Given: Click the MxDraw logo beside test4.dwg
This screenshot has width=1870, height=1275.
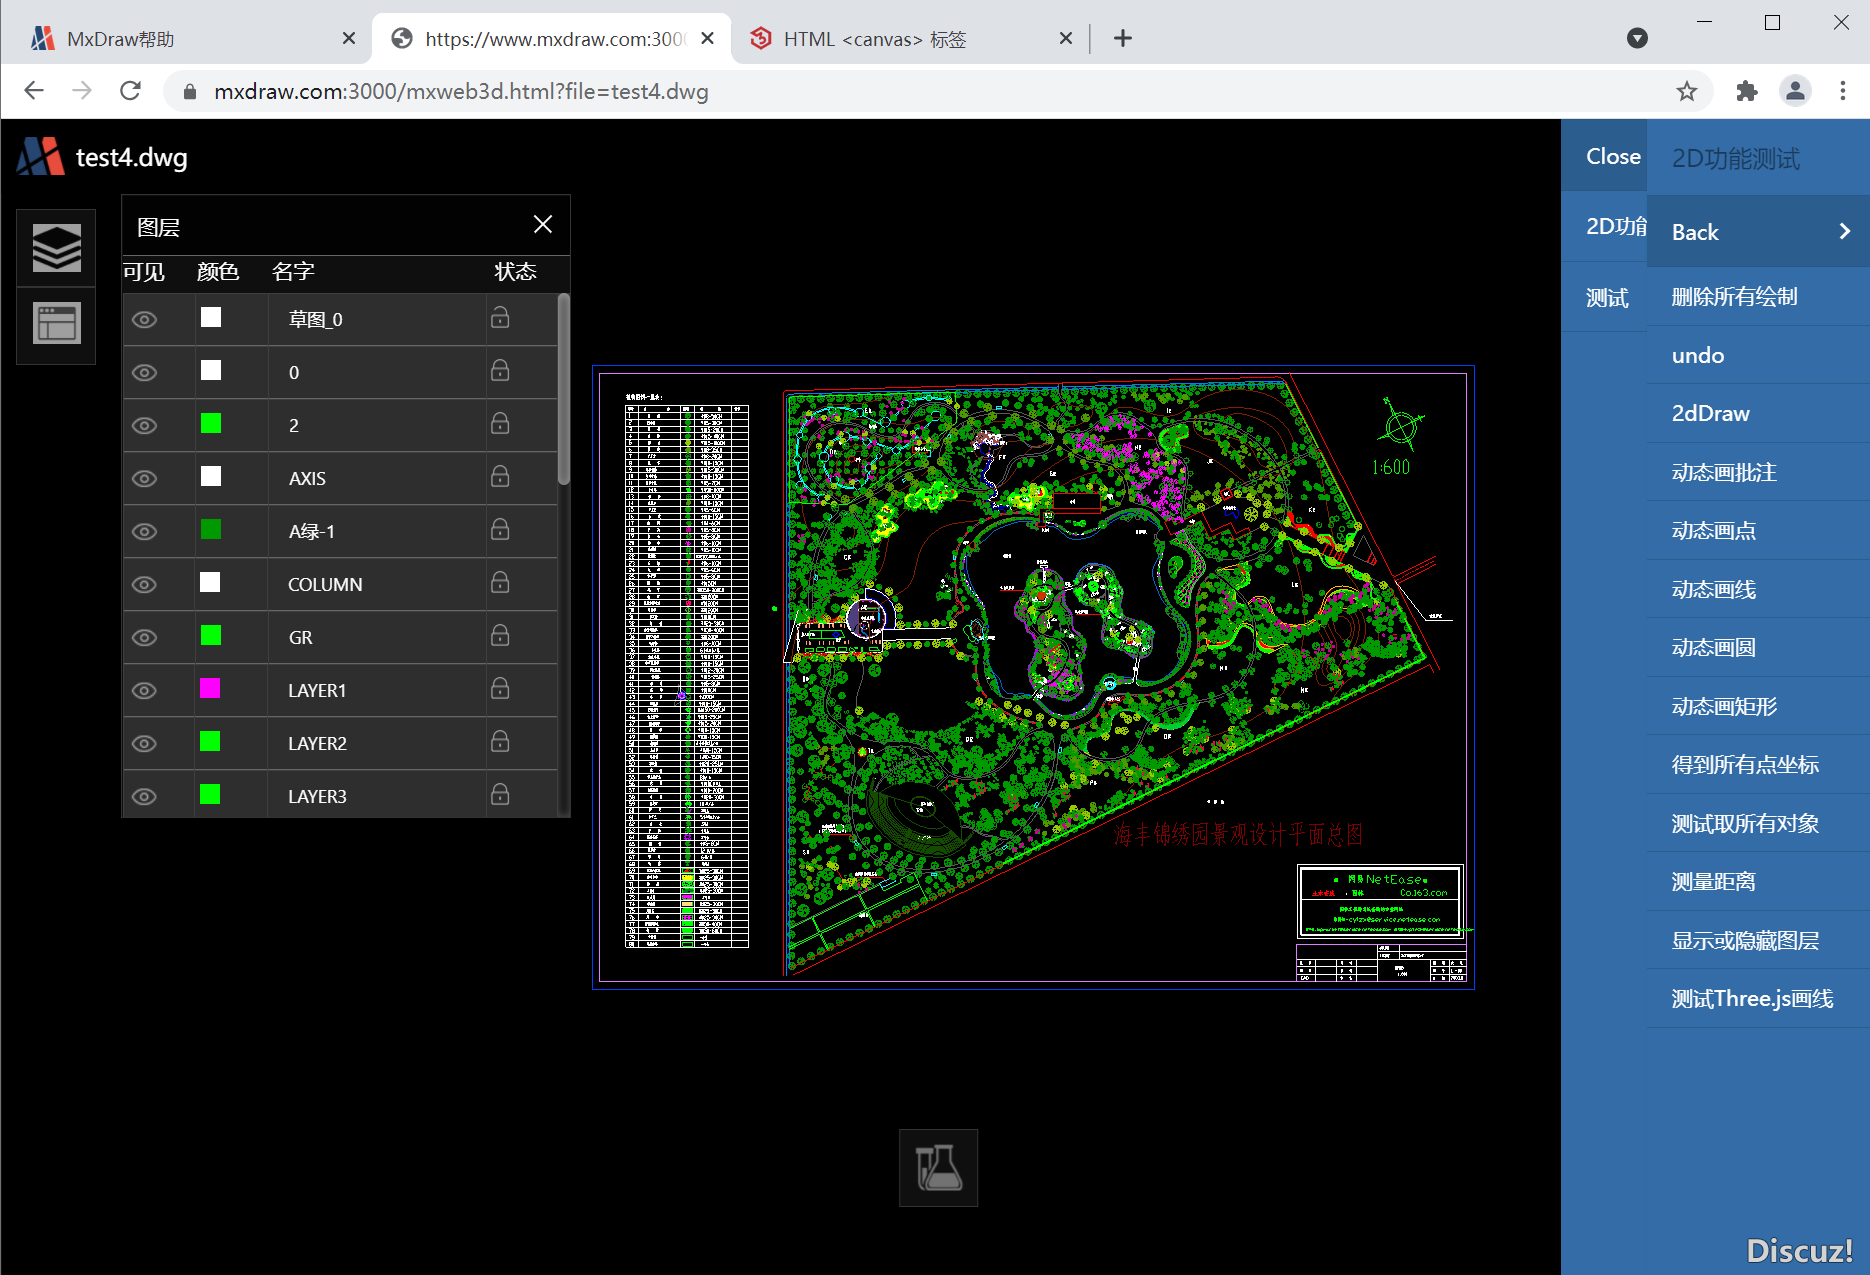Looking at the screenshot, I should [x=41, y=157].
